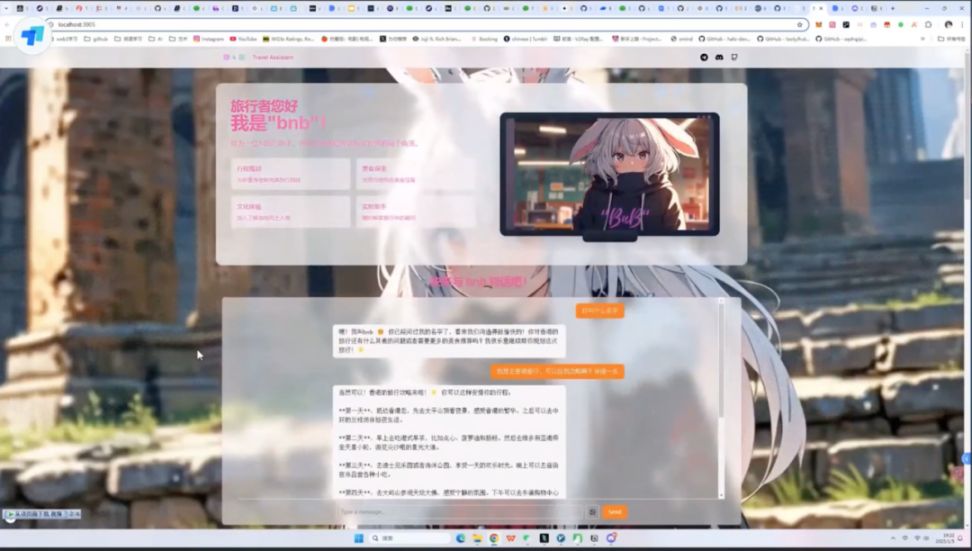The image size is (972, 551).
Task: Open Microsoft Edge from the taskbar
Action: (x=460, y=538)
